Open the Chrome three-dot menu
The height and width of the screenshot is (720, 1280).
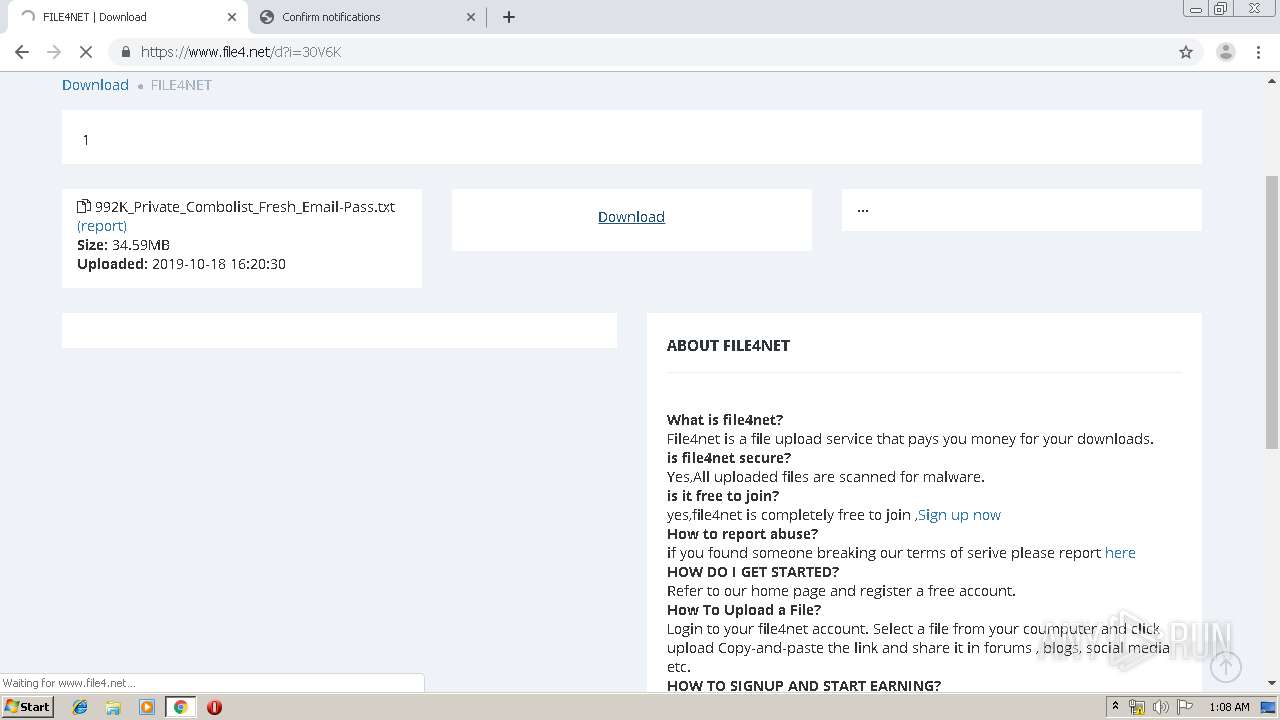1258,52
